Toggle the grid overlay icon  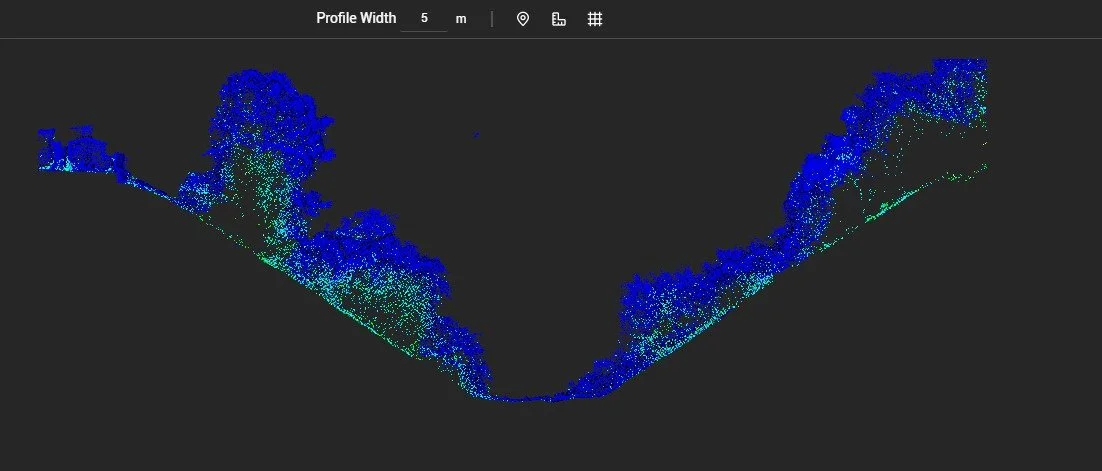[595, 19]
